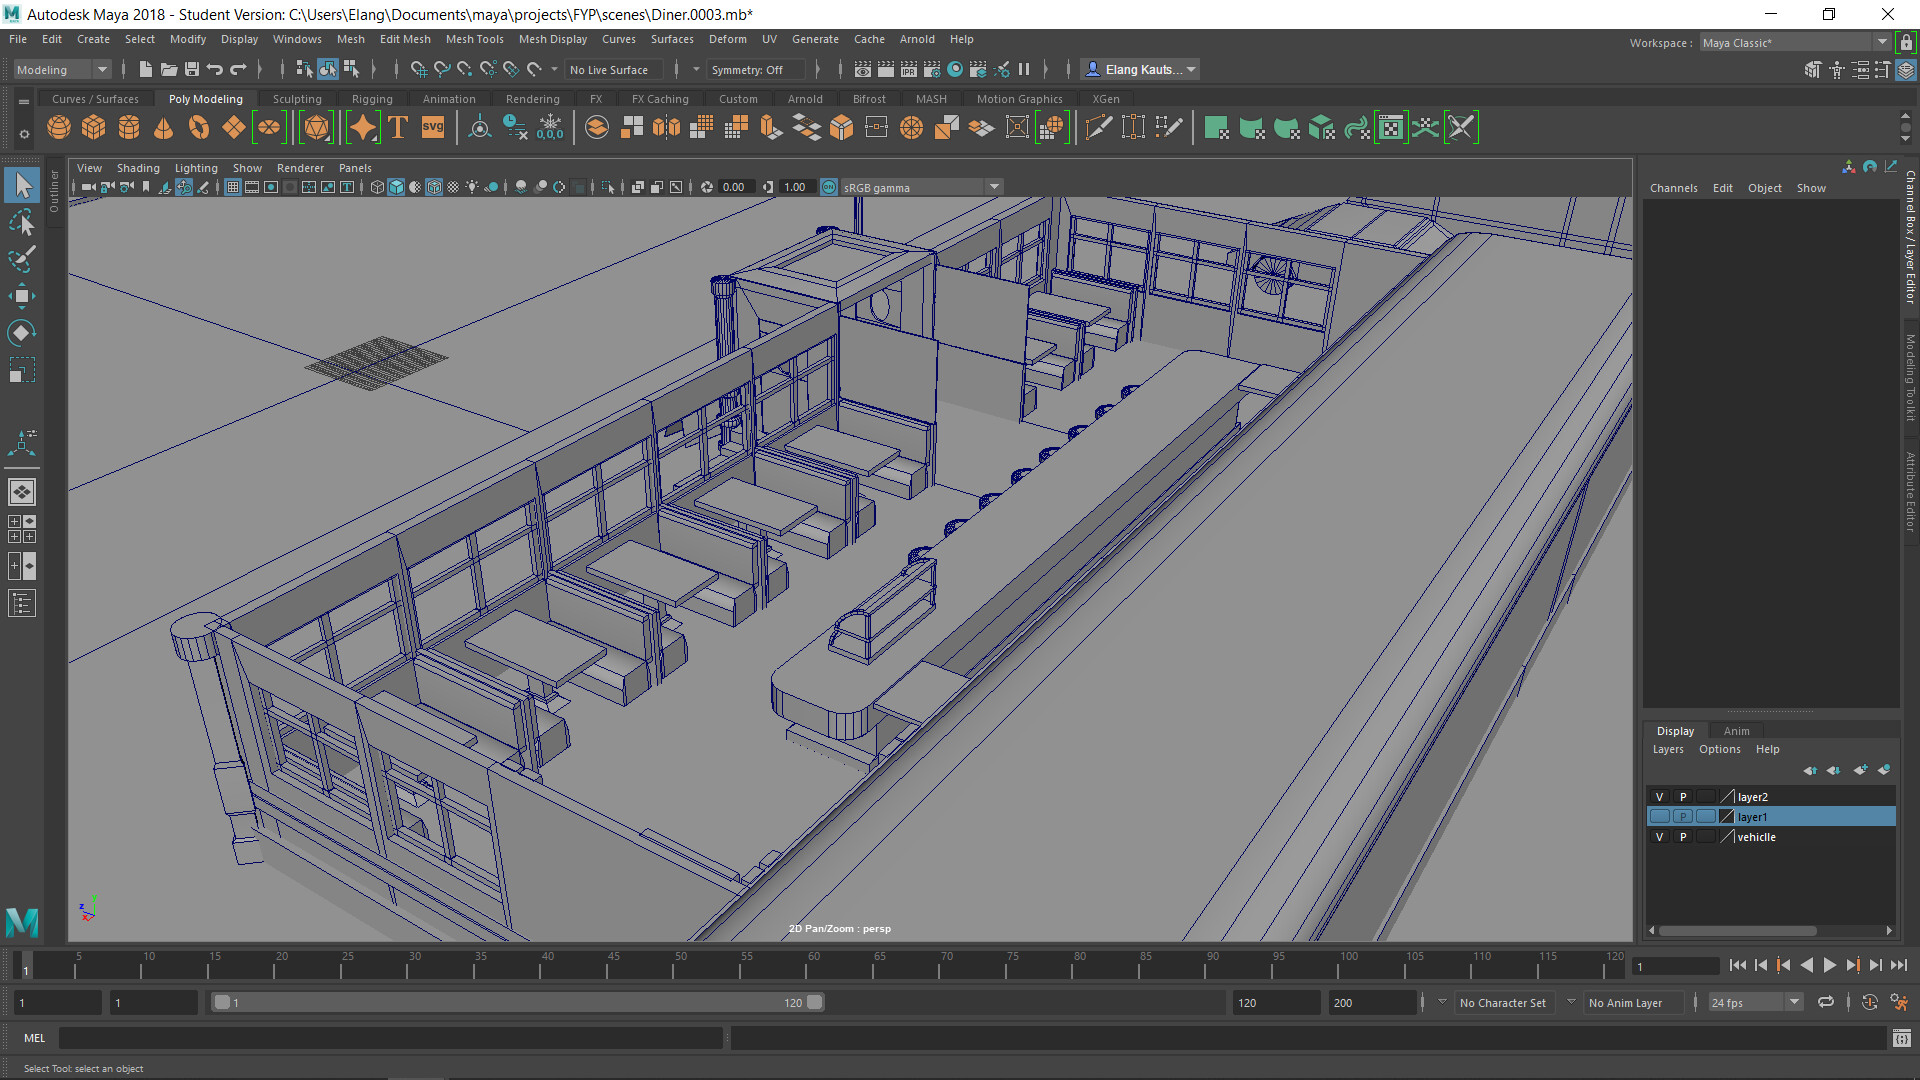Select the polygon sphere creation tool
The height and width of the screenshot is (1080, 1920).
click(x=58, y=127)
